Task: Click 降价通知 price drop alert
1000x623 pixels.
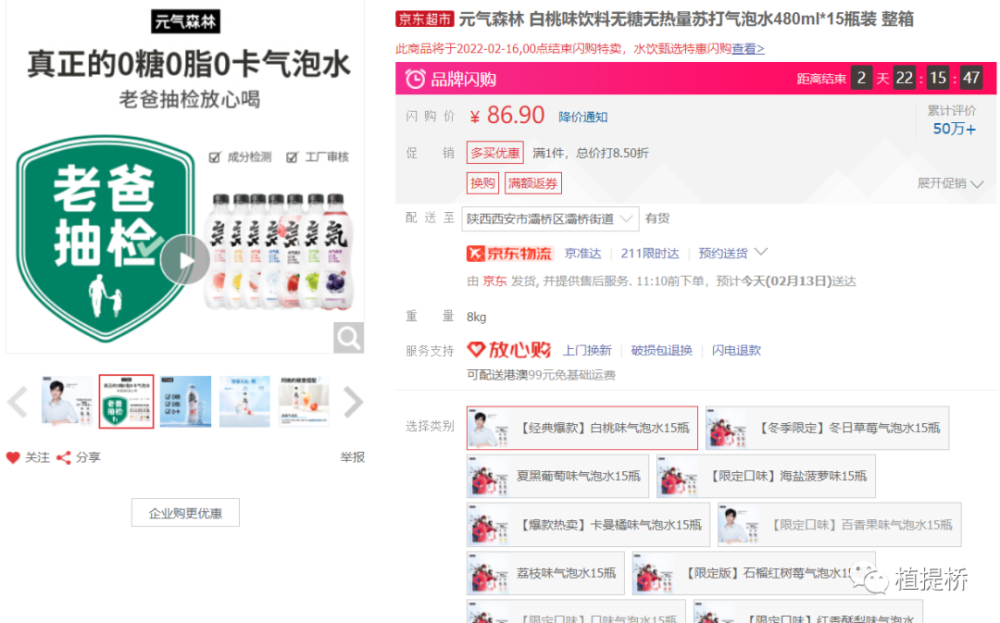Action: 583,117
